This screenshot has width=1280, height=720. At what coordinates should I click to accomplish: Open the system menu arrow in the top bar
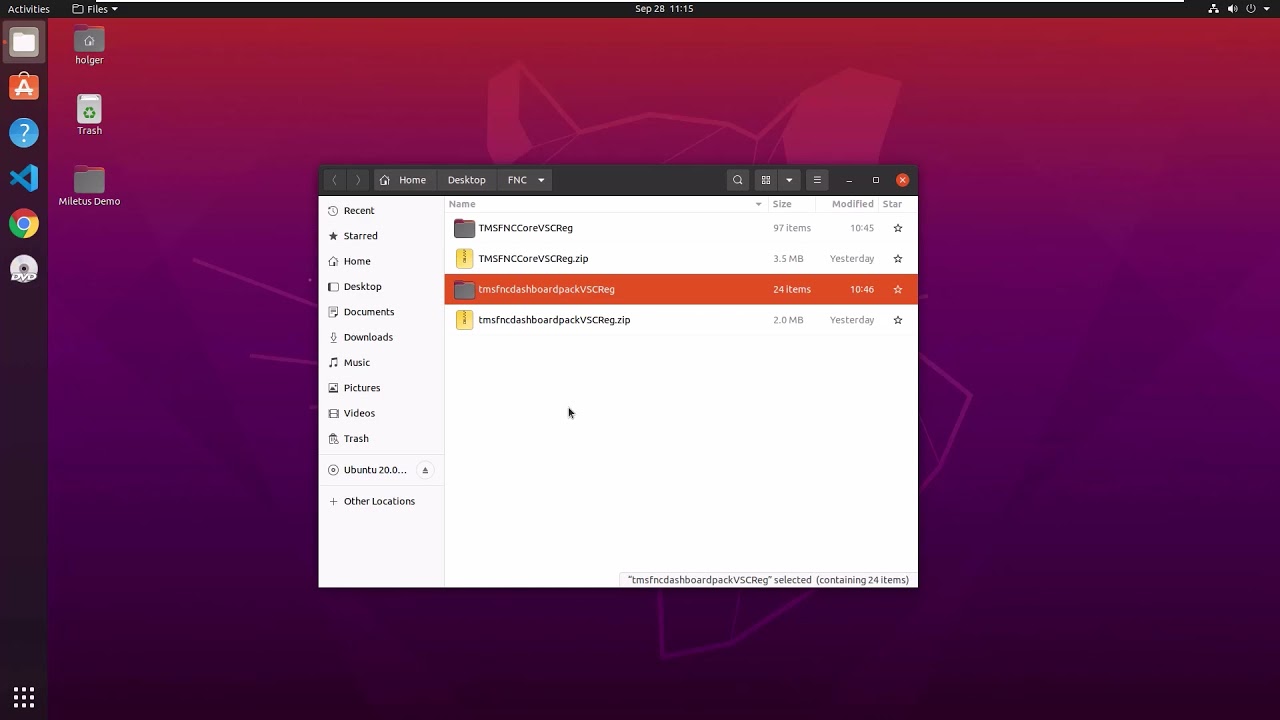point(1267,9)
